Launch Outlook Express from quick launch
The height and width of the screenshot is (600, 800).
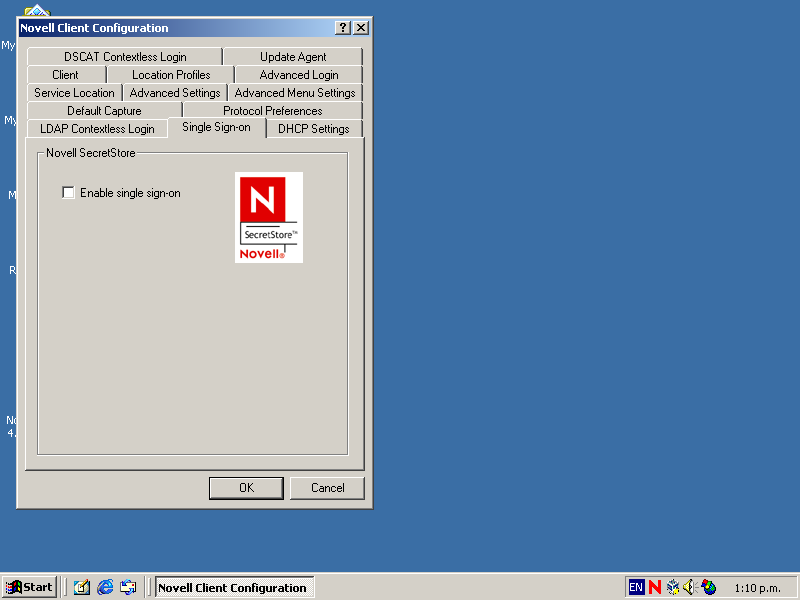pos(129,587)
